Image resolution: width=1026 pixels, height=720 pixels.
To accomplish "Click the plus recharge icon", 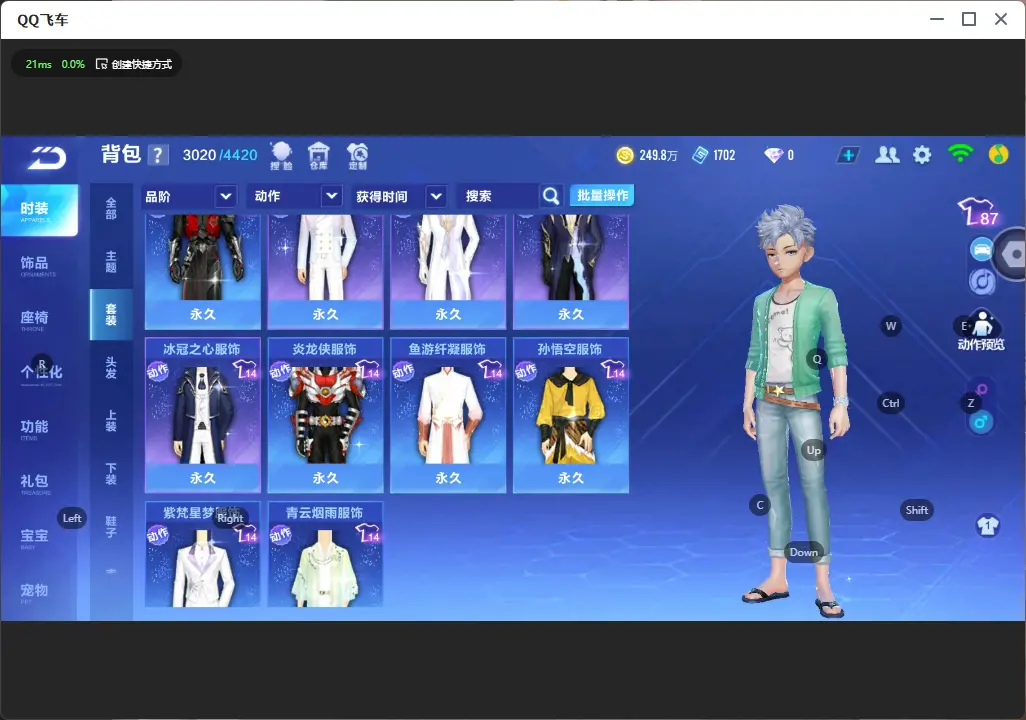I will [x=848, y=155].
